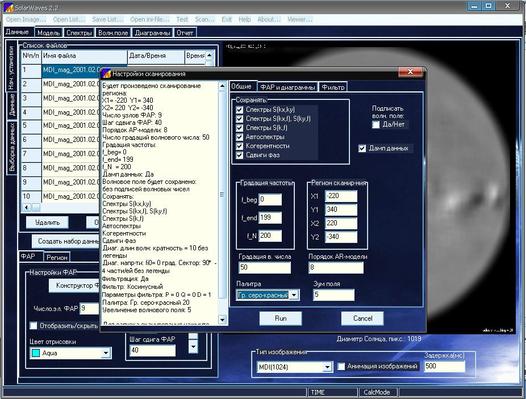Viewport: 526px width, 399px height.
Task: Expand the Aqua color dropdown
Action: tap(106, 353)
